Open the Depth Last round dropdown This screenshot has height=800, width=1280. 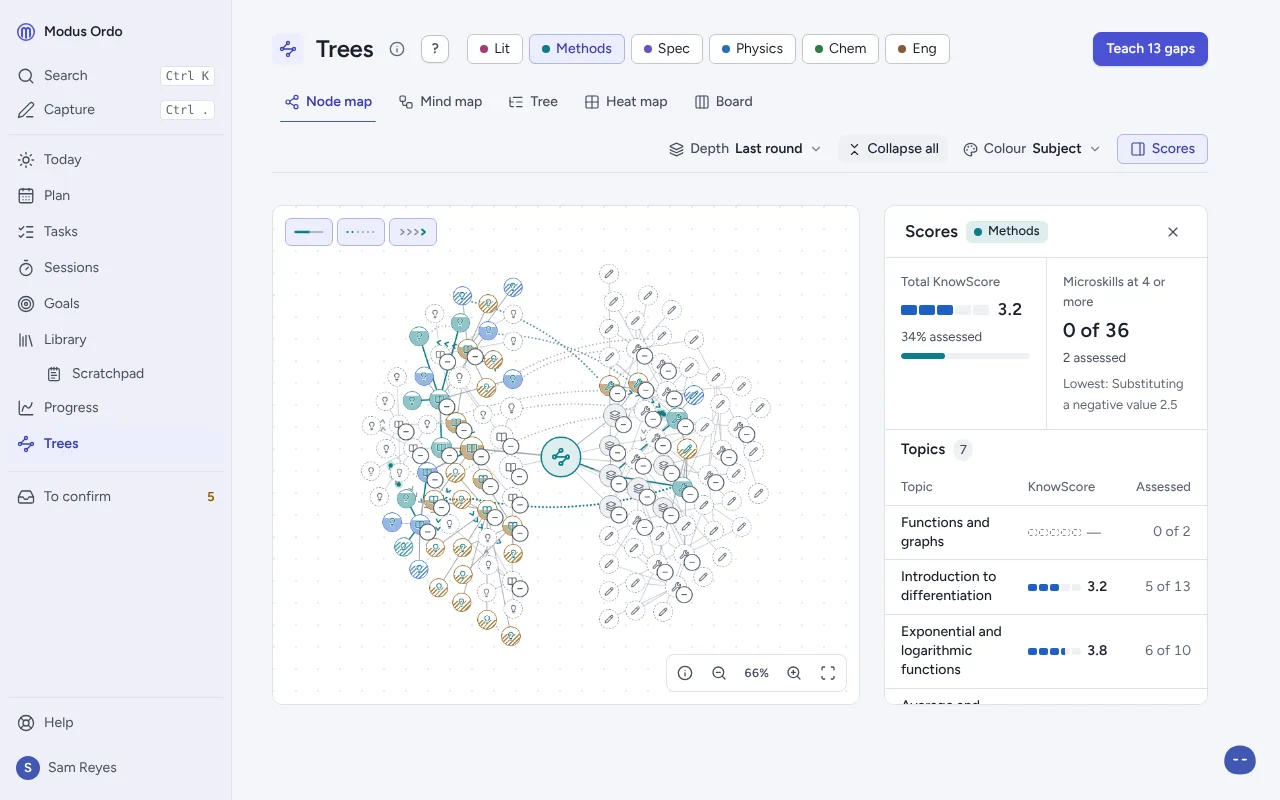[x=745, y=149]
